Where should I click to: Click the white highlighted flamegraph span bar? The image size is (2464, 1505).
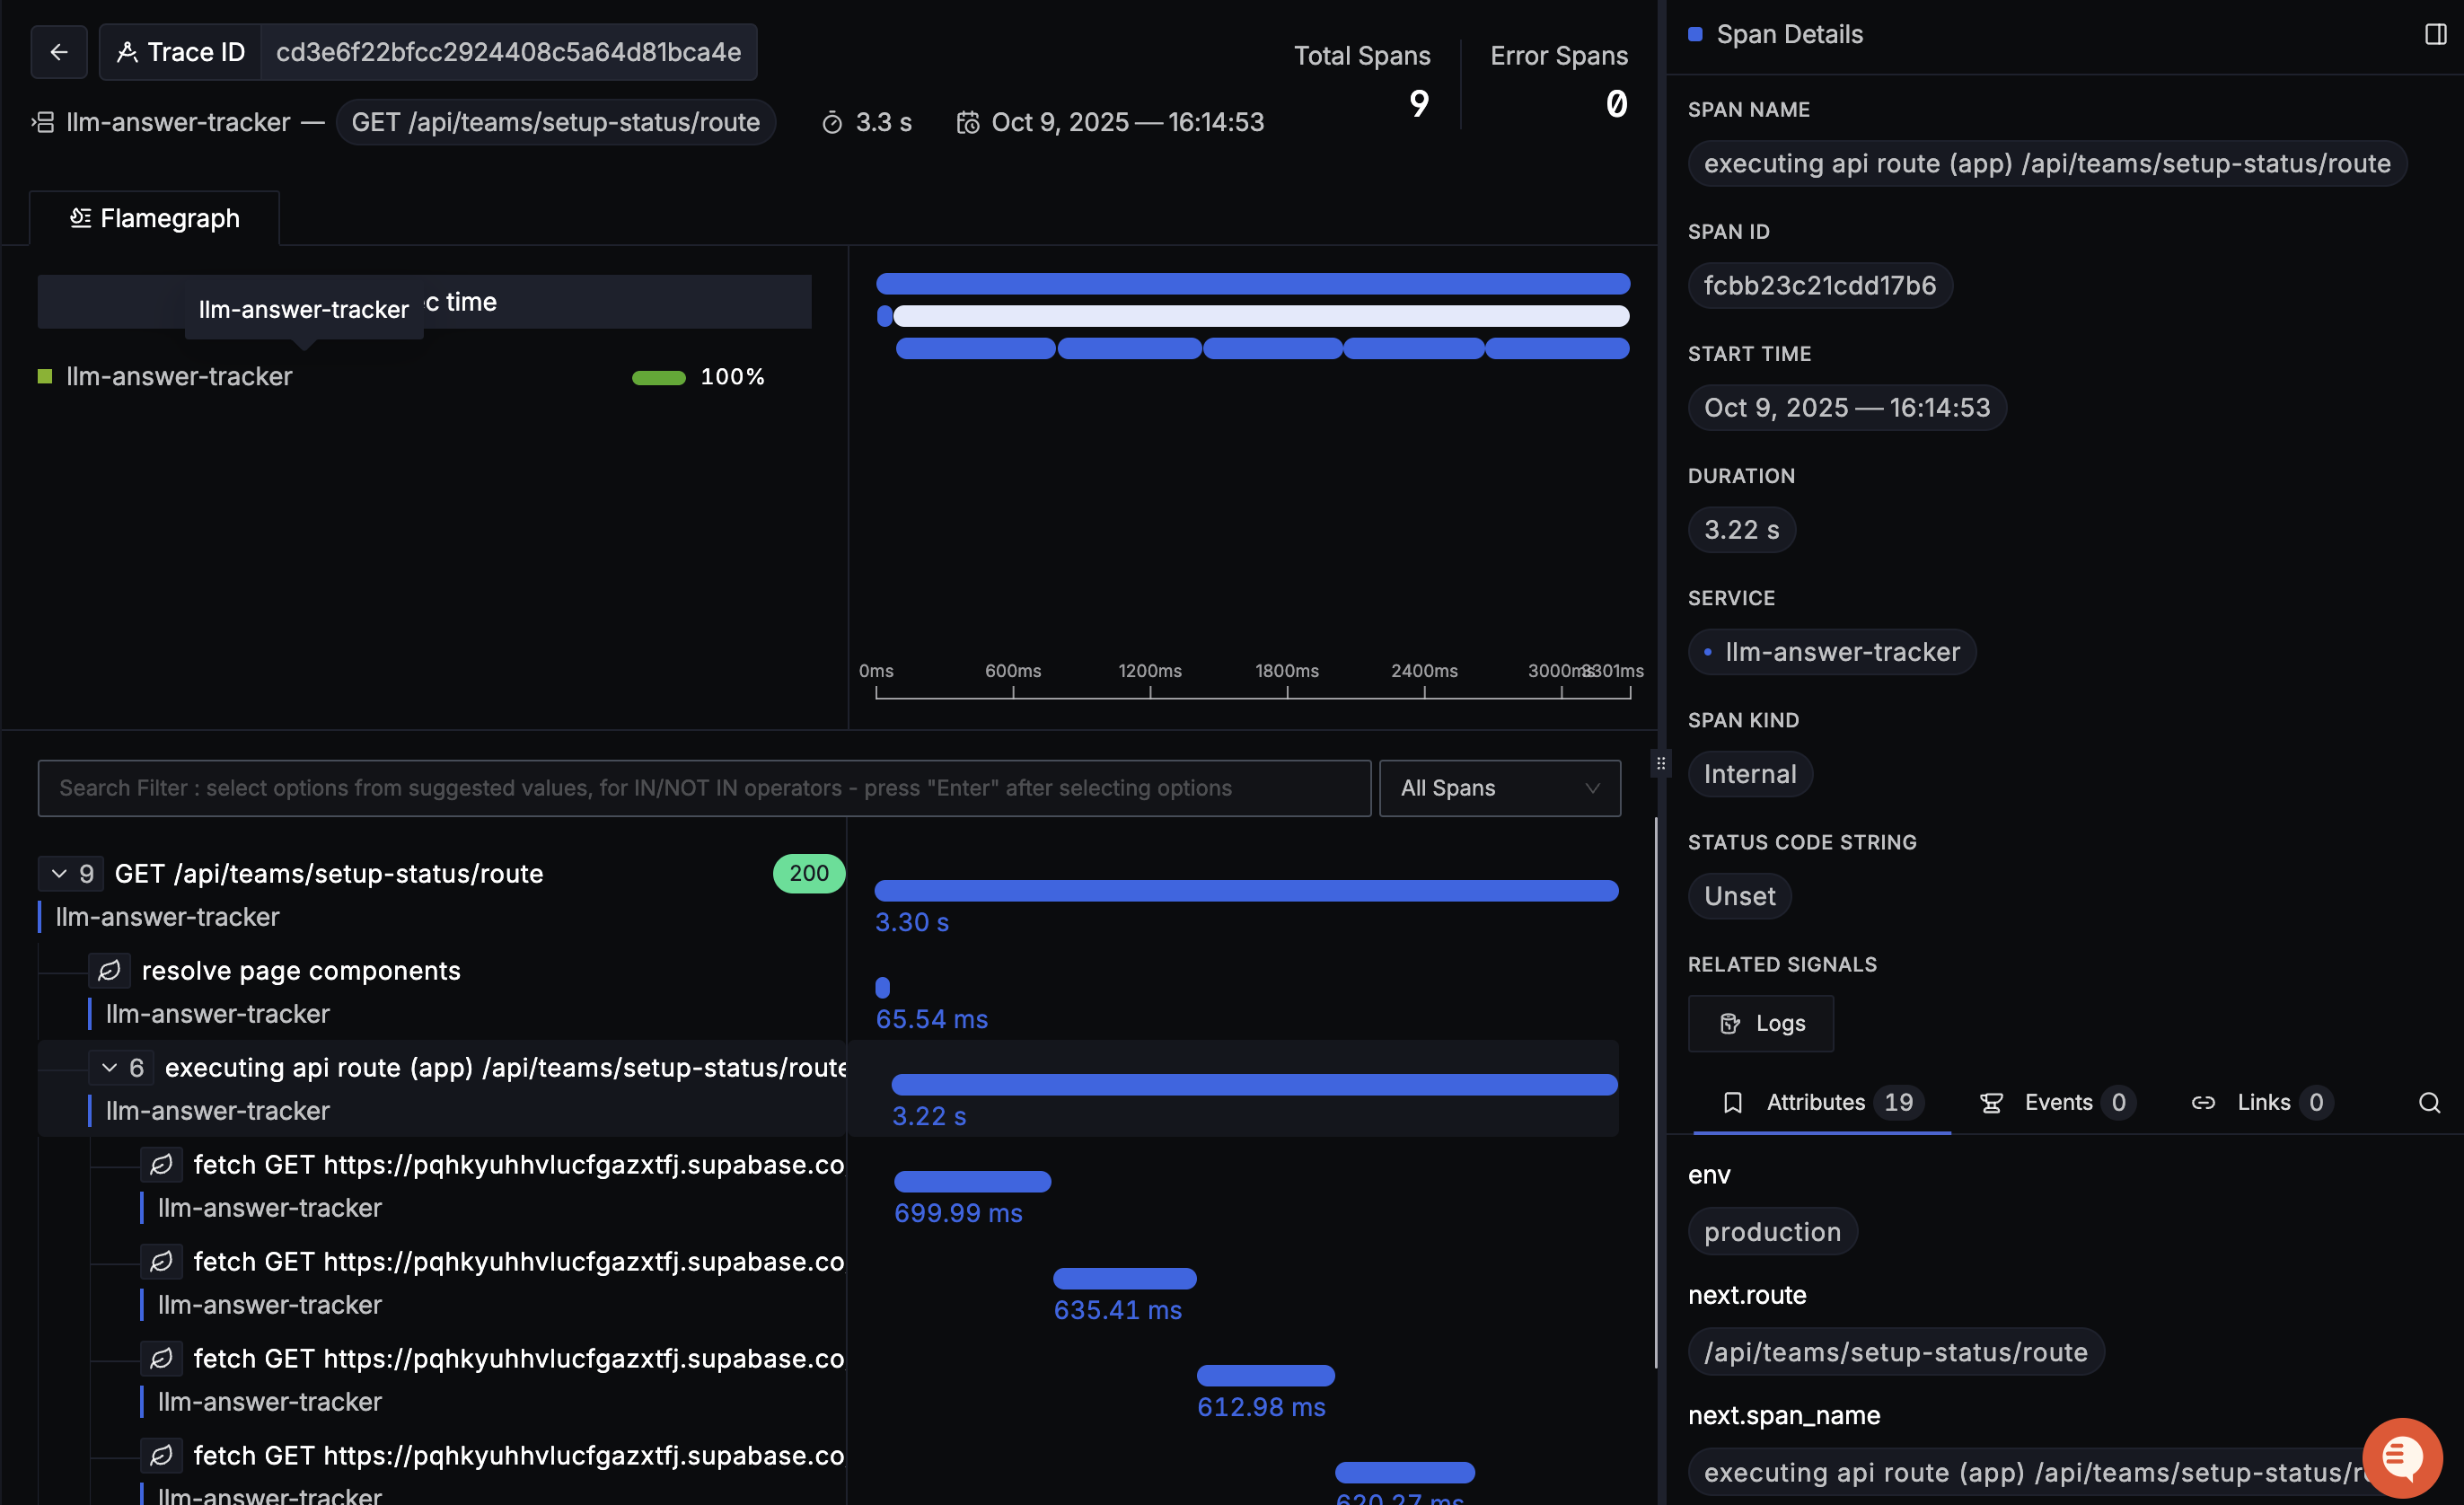tap(1260, 316)
